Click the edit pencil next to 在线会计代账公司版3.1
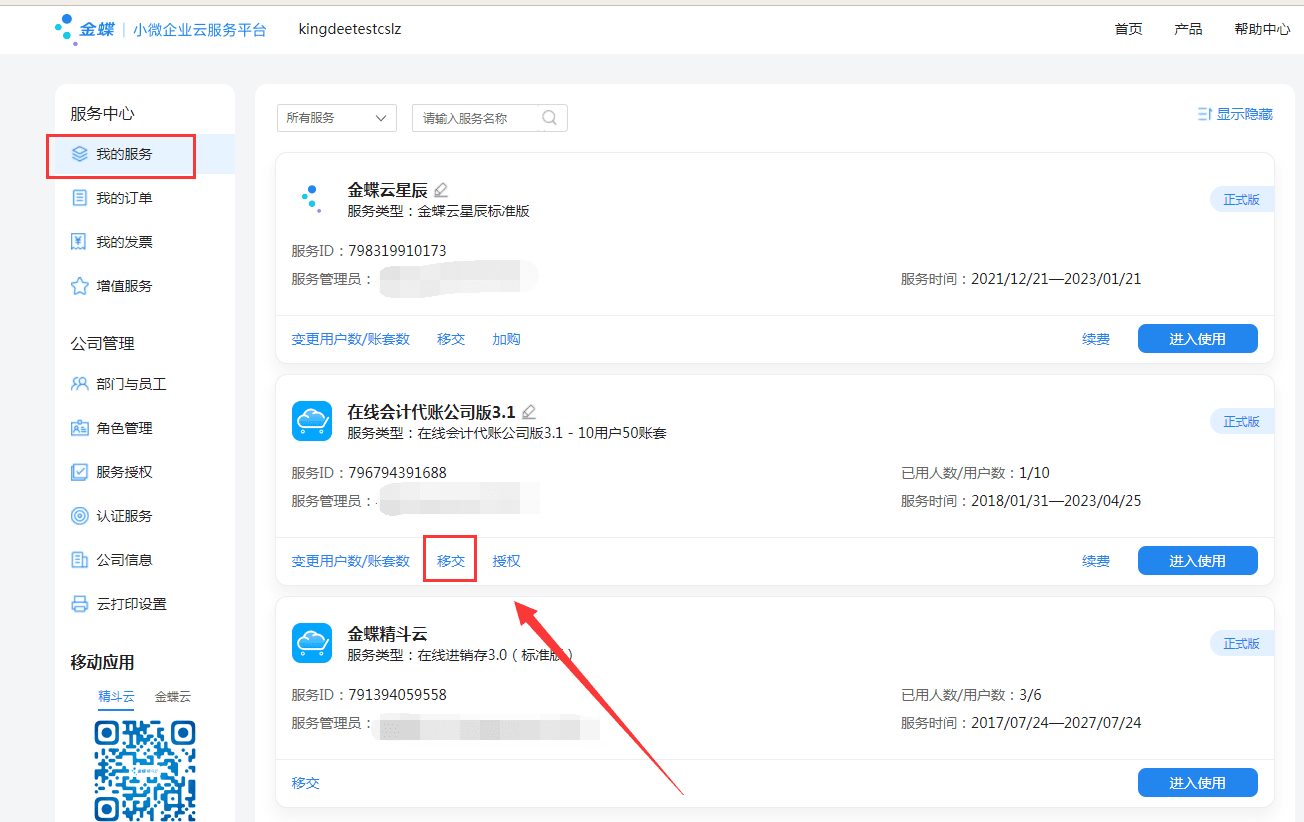Screen dimensions: 1304x822 tap(529, 412)
